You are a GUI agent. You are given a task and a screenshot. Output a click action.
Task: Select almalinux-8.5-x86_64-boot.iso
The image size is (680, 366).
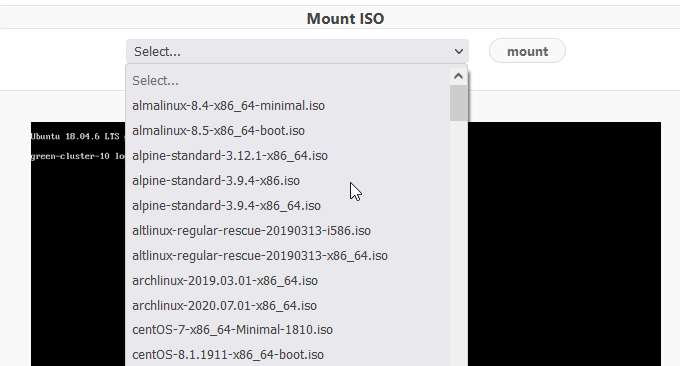pyautogui.click(x=288, y=131)
